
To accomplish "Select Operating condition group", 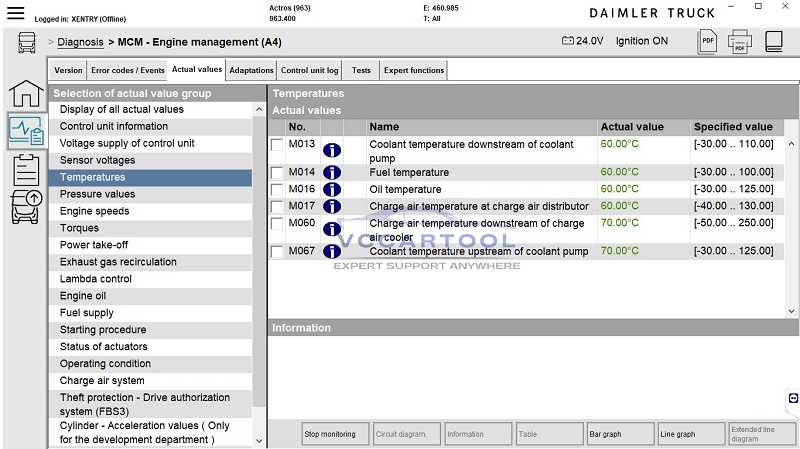I will click(x=151, y=364).
